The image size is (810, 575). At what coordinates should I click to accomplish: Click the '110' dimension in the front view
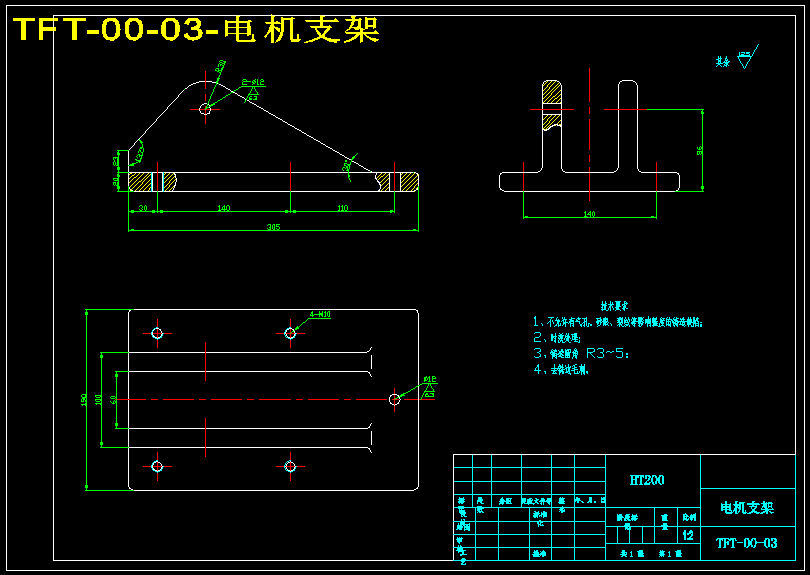(x=342, y=208)
